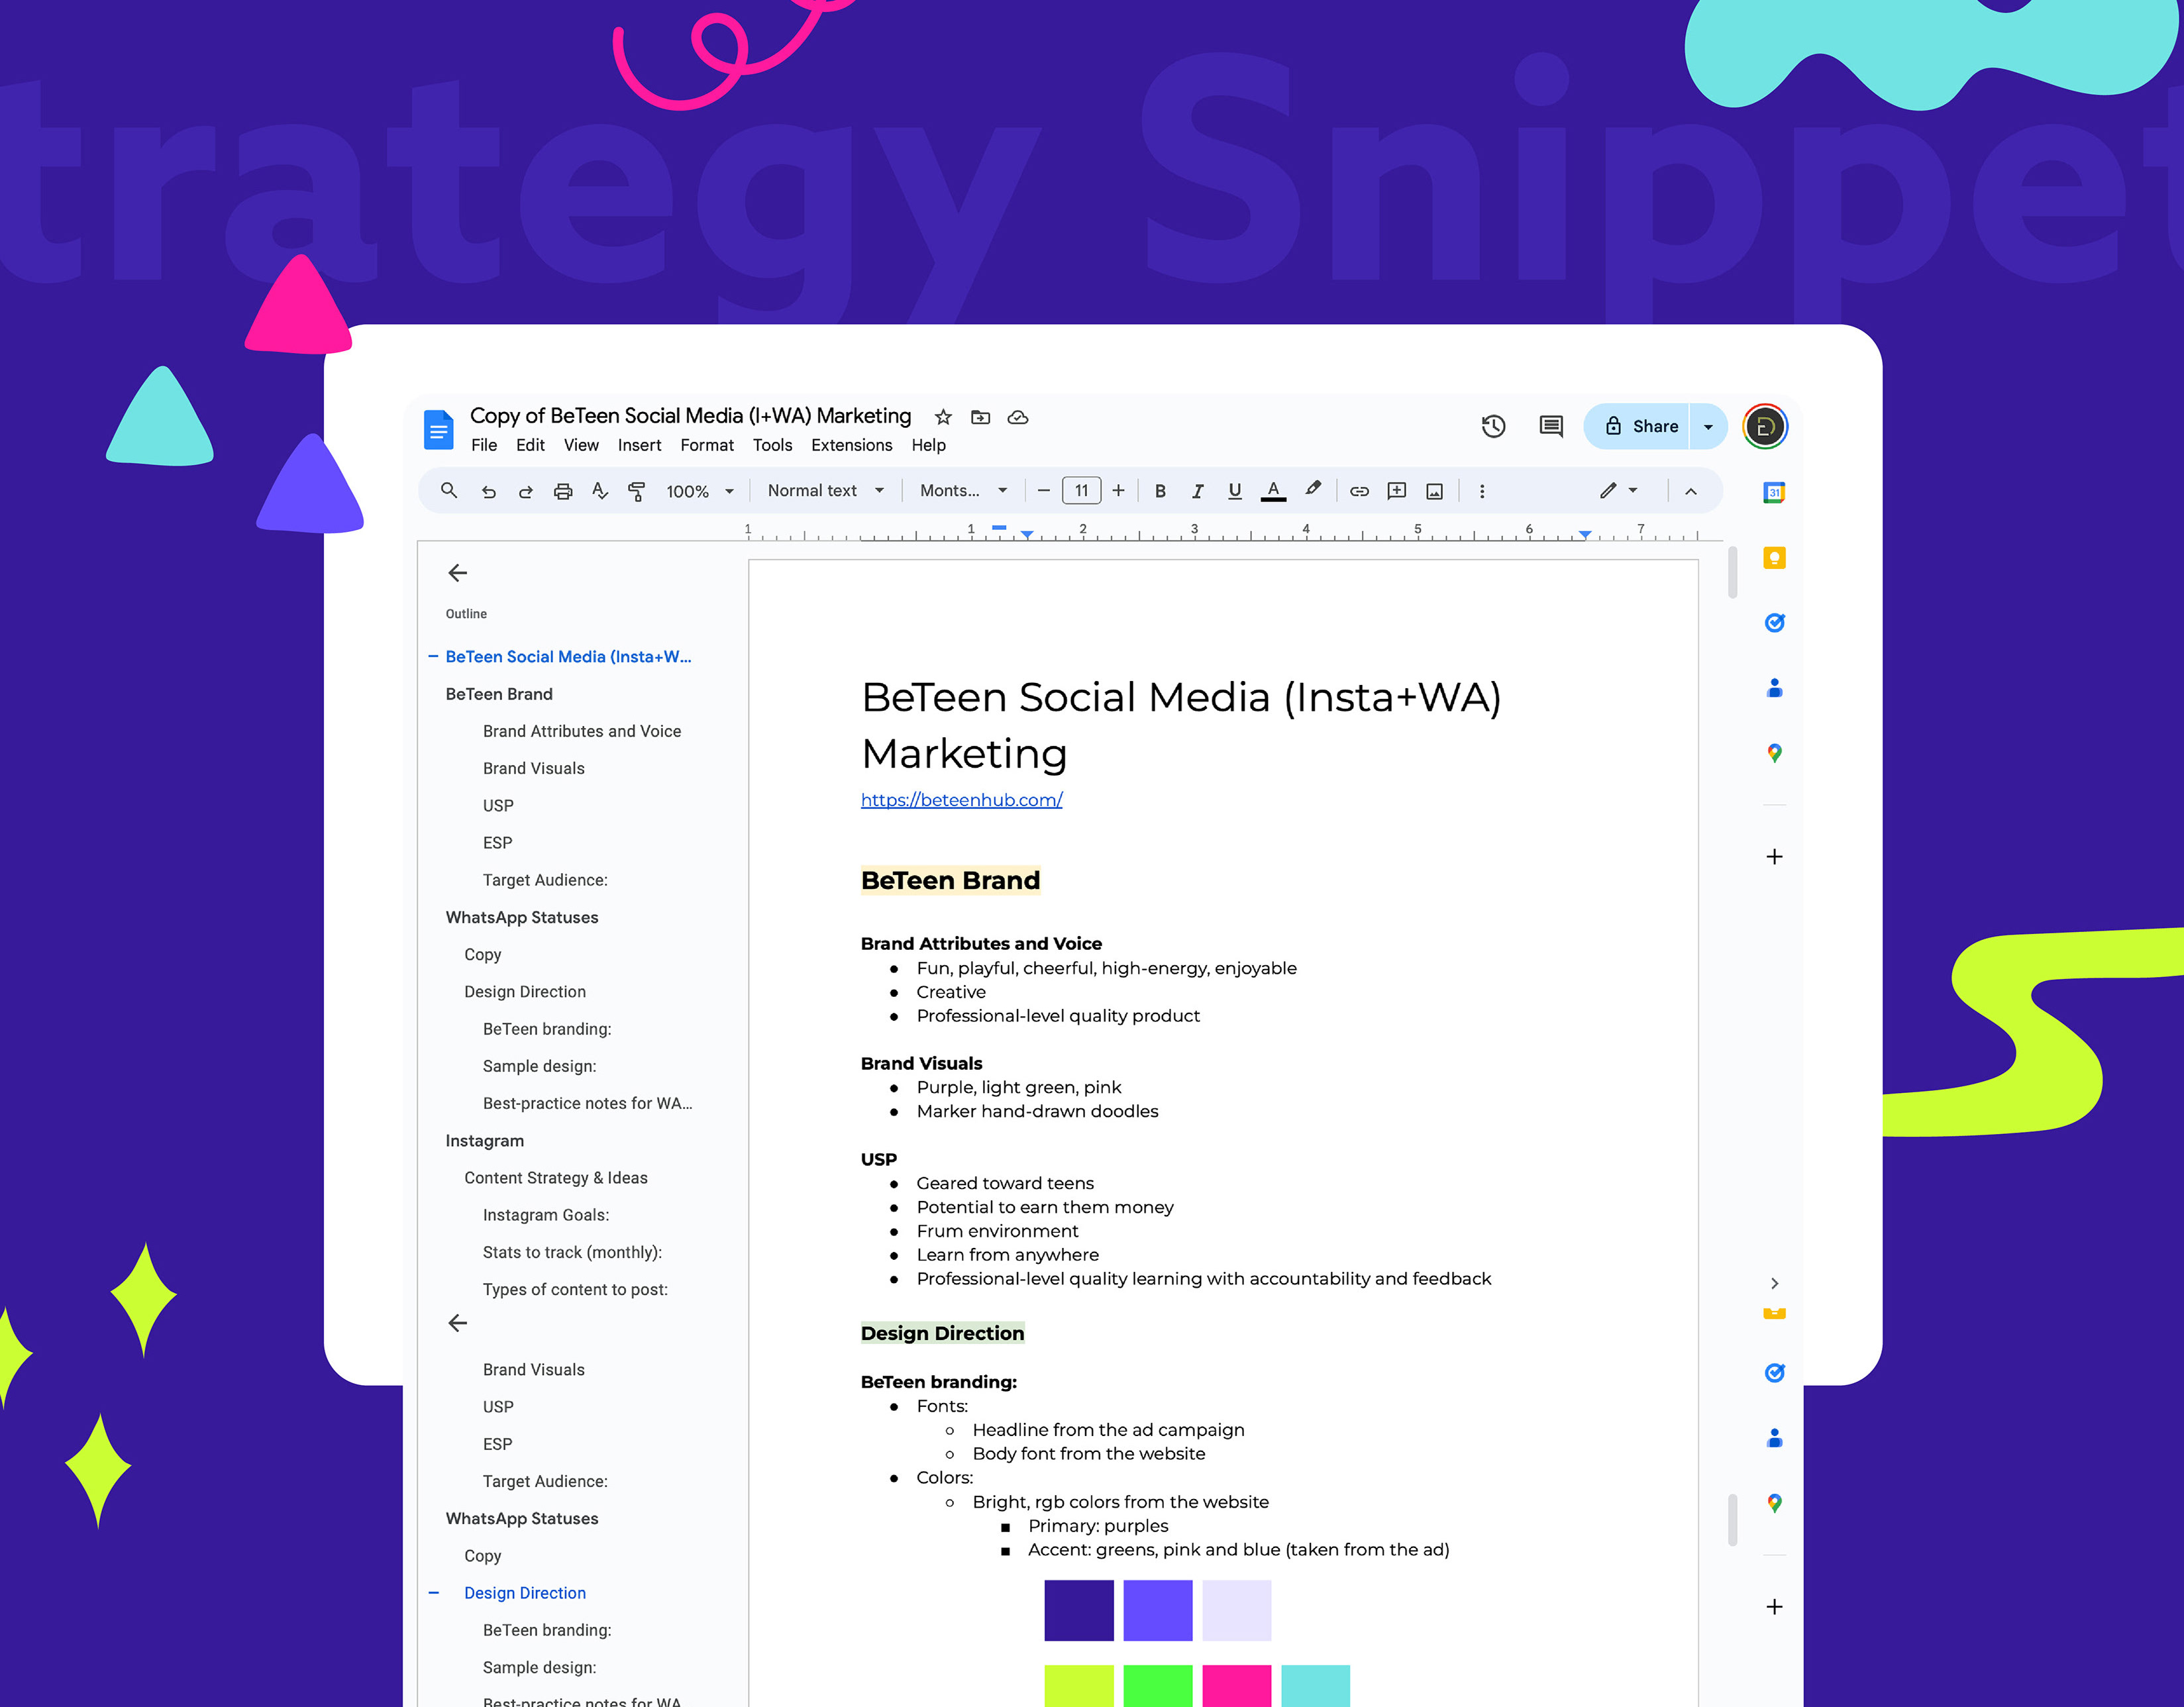Open highlight color pen tool
The width and height of the screenshot is (2184, 1707).
click(x=1313, y=489)
